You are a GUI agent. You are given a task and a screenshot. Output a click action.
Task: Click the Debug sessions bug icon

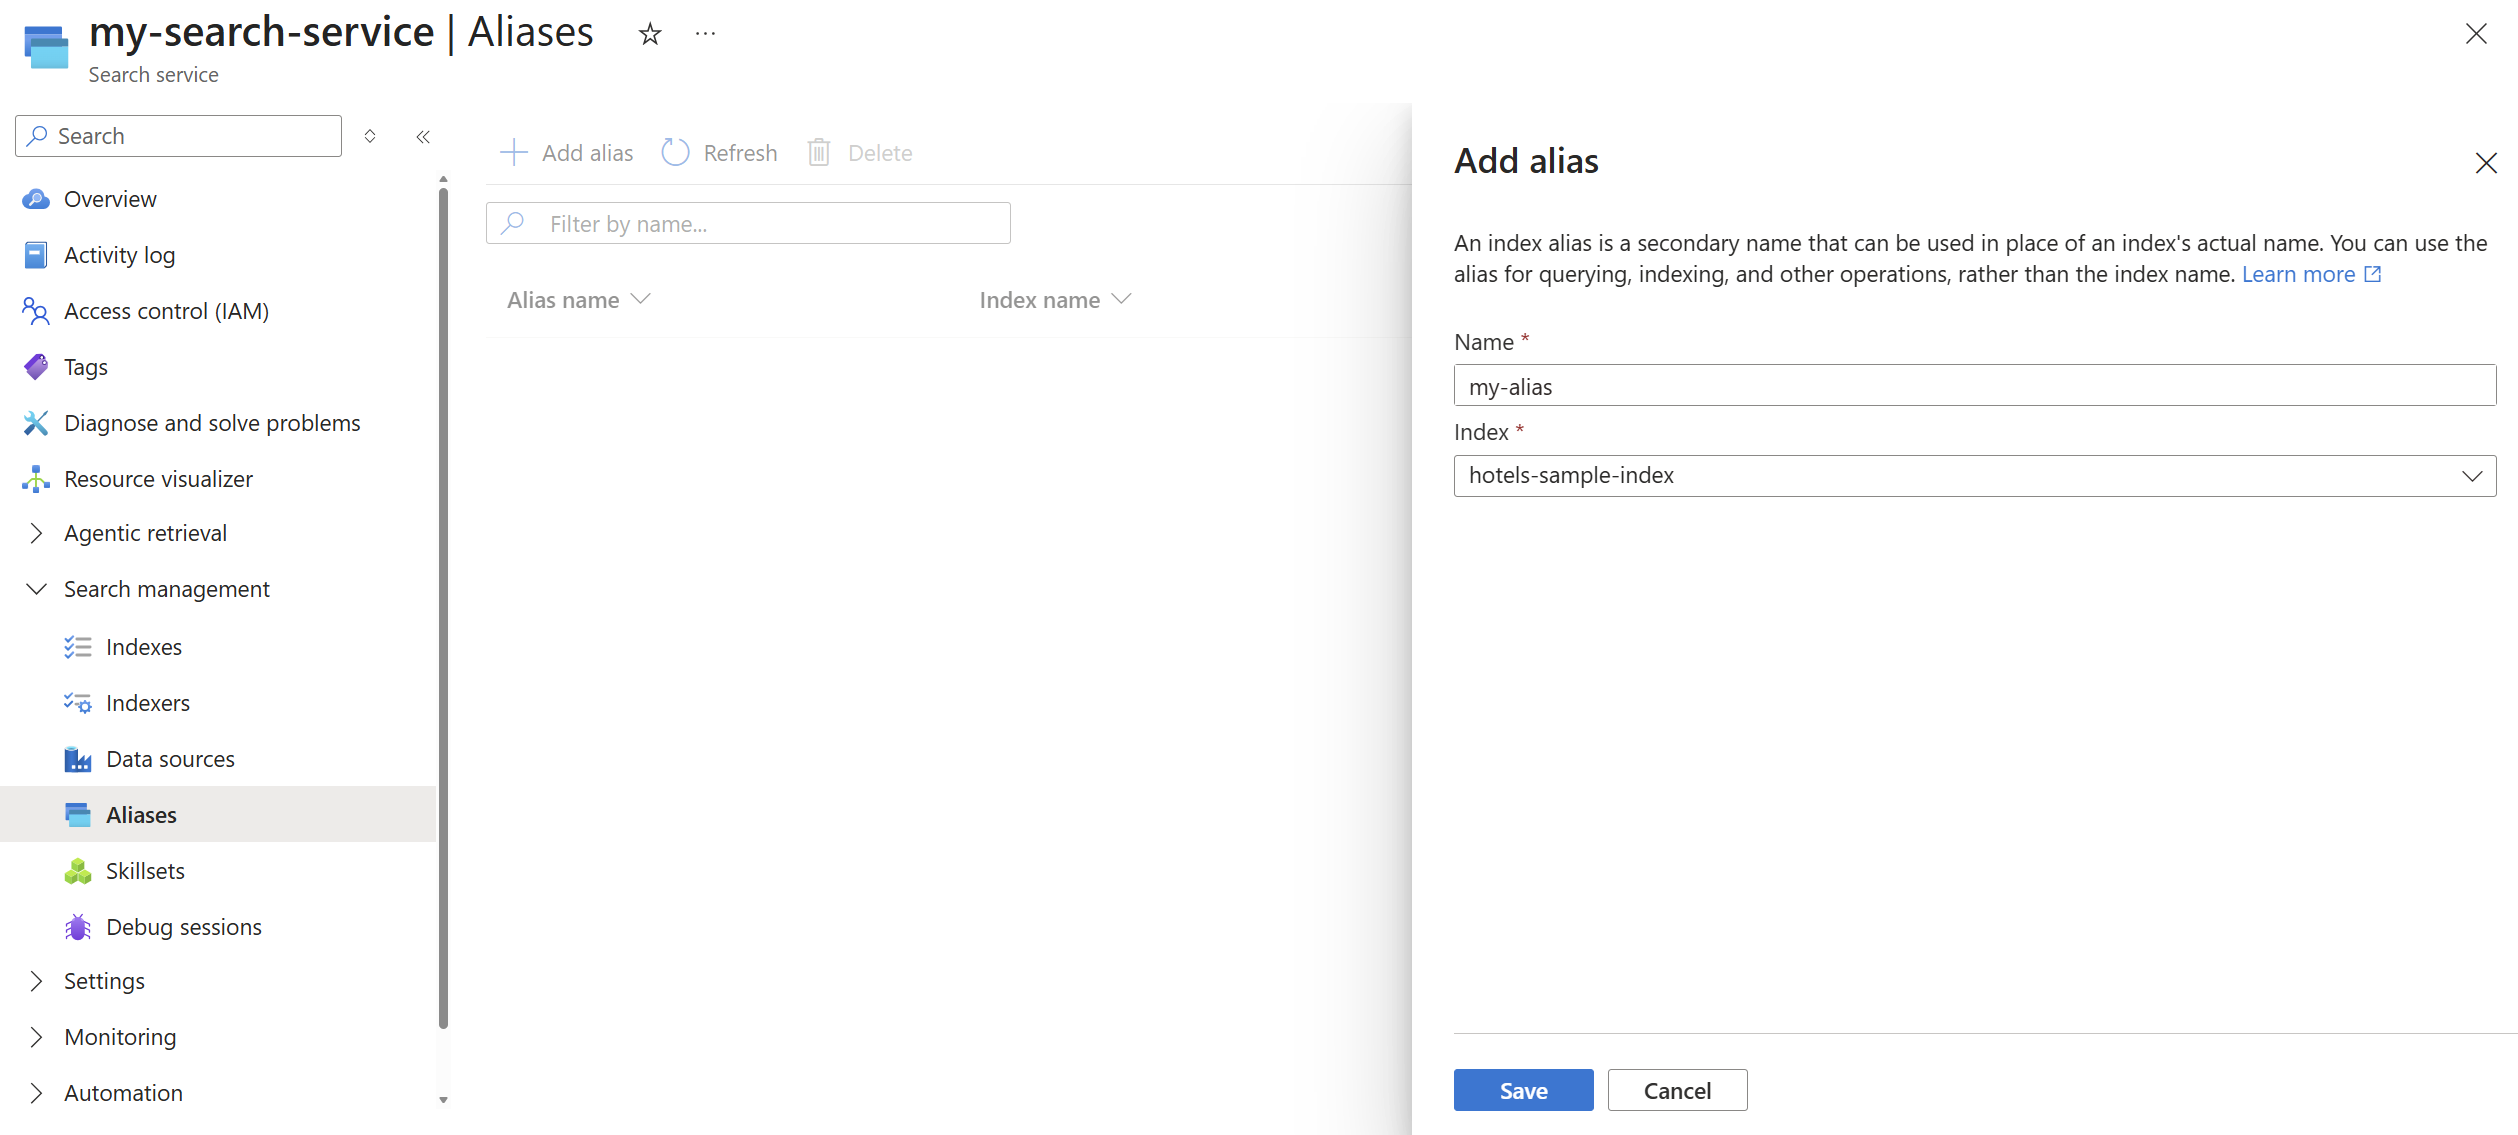coord(78,927)
